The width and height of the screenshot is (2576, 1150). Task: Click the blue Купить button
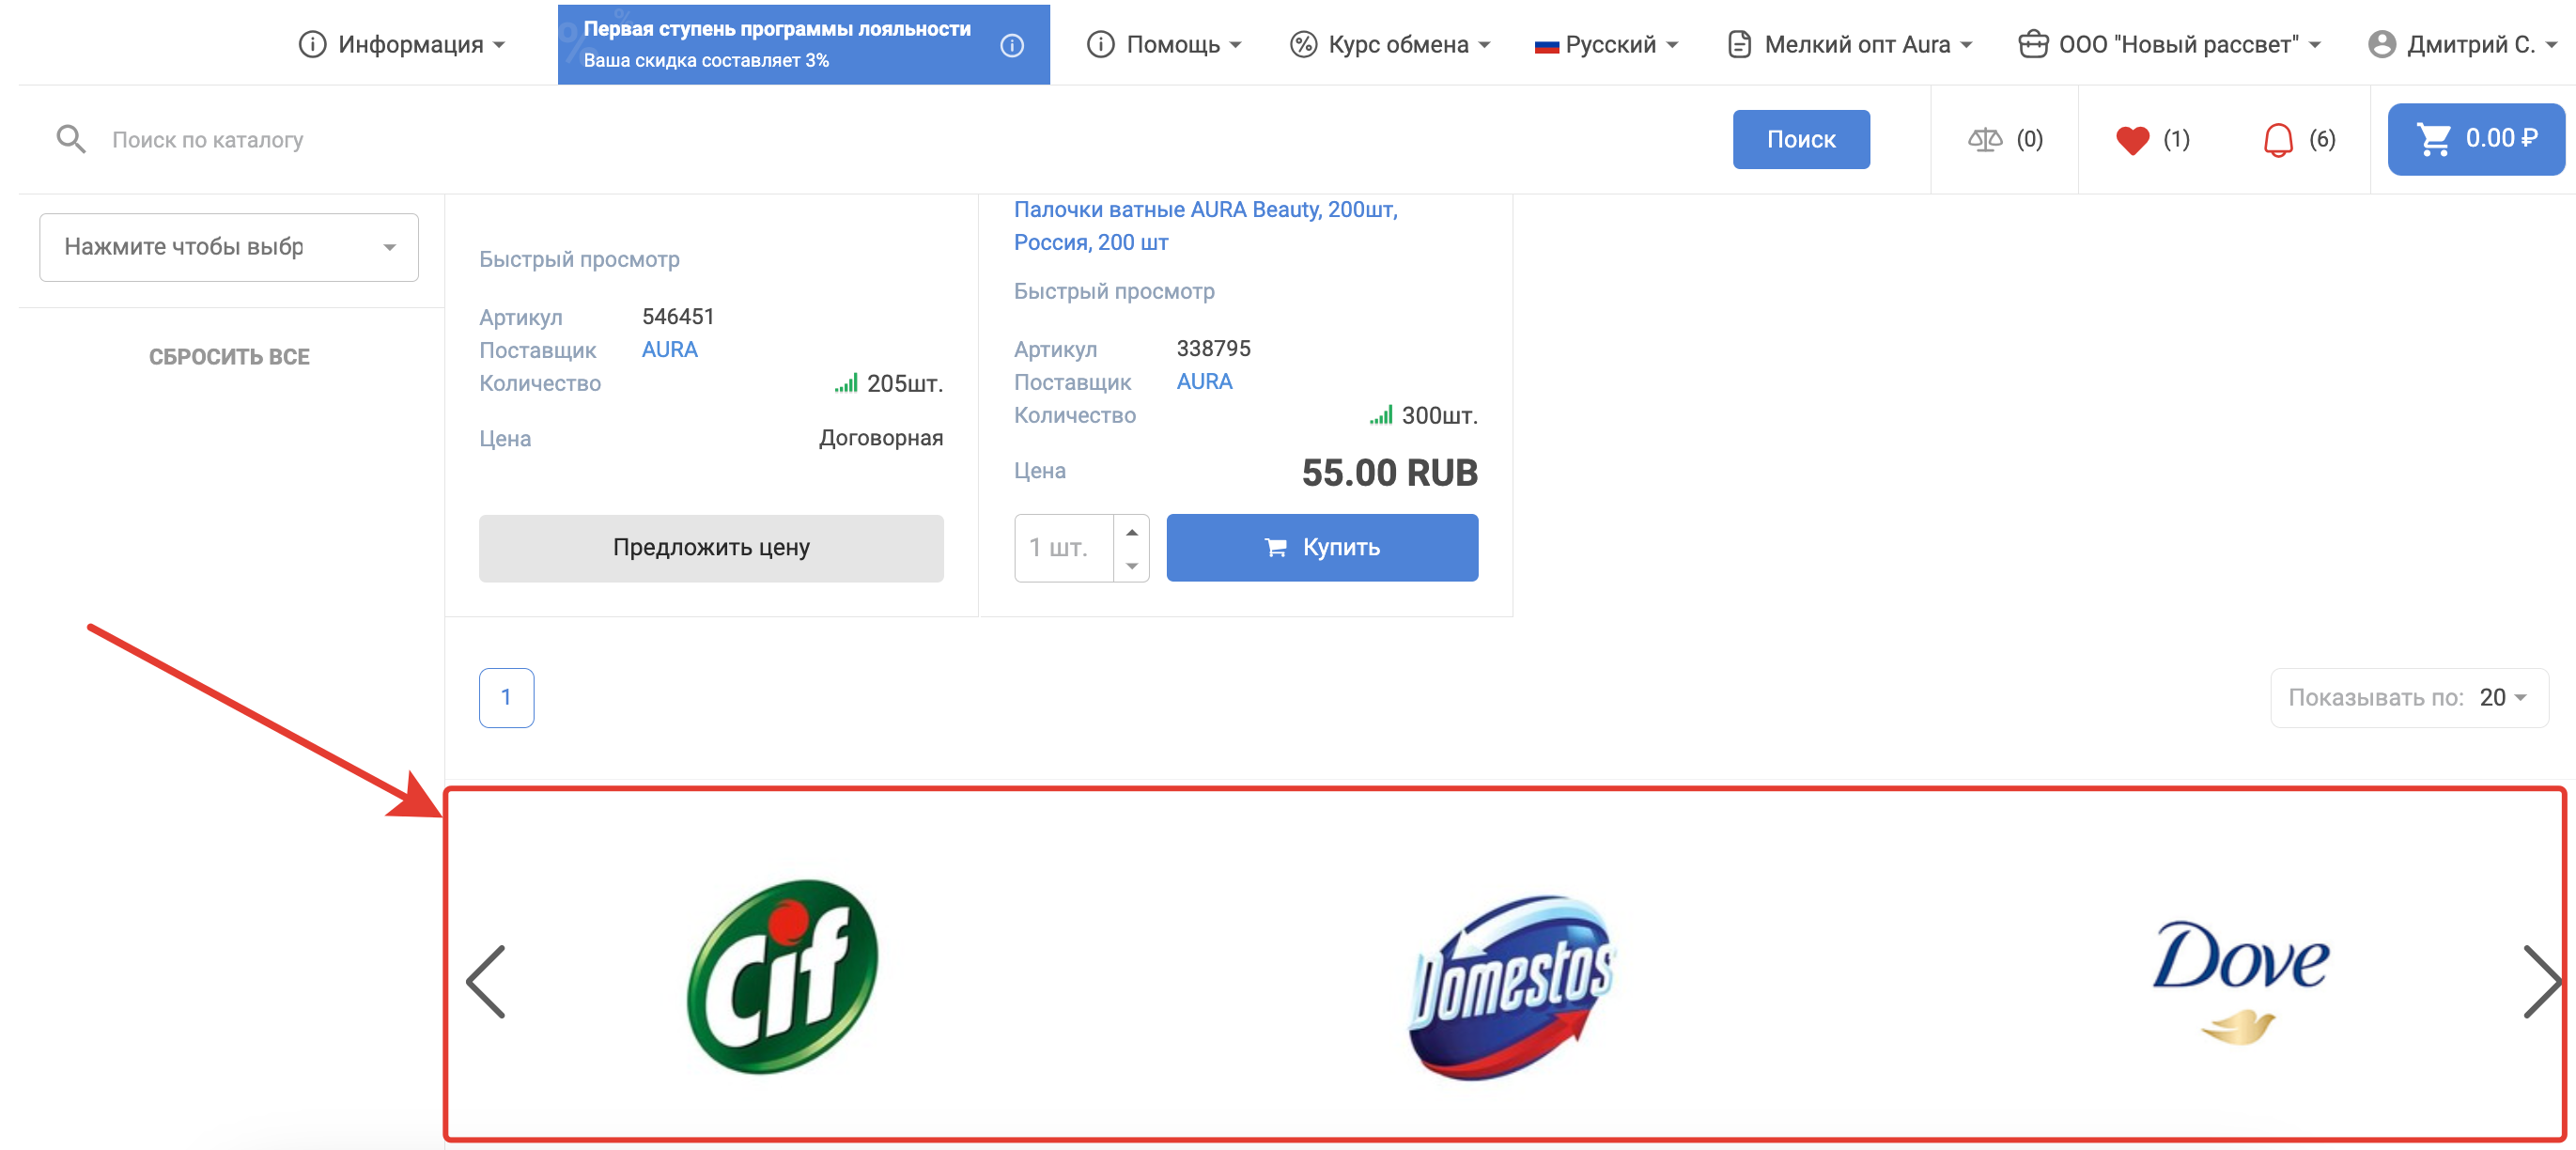tap(1321, 547)
